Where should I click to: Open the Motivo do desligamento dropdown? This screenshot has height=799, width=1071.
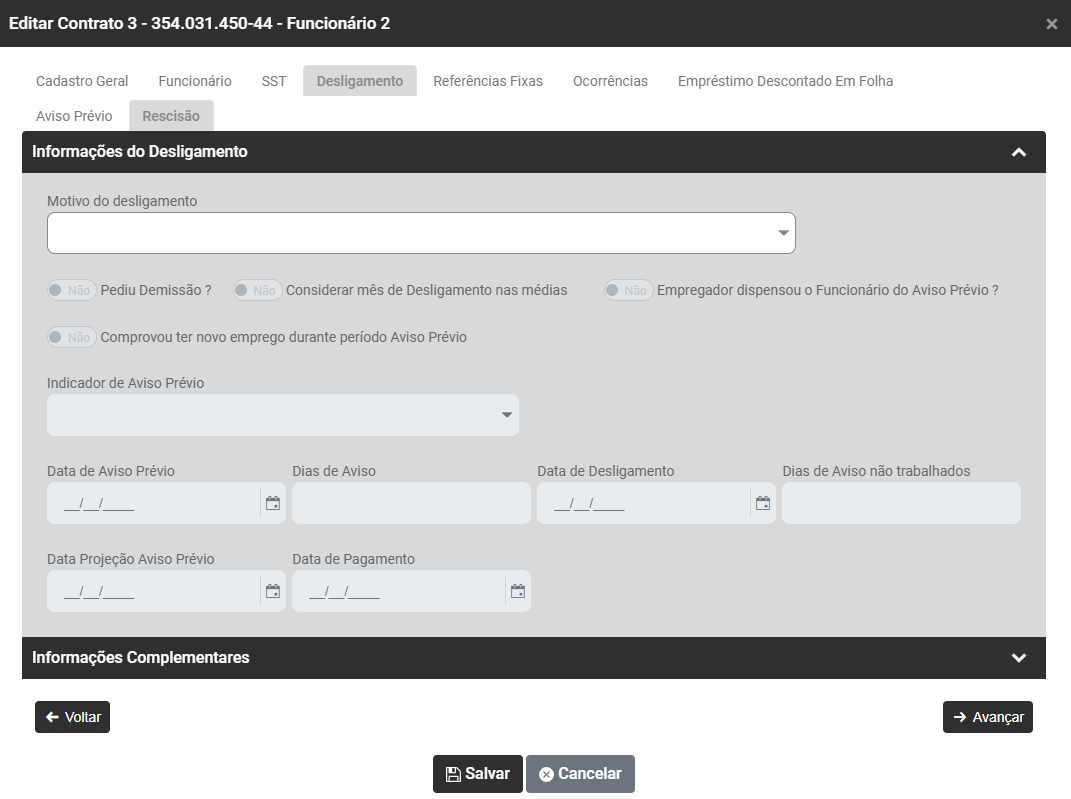(x=421, y=233)
